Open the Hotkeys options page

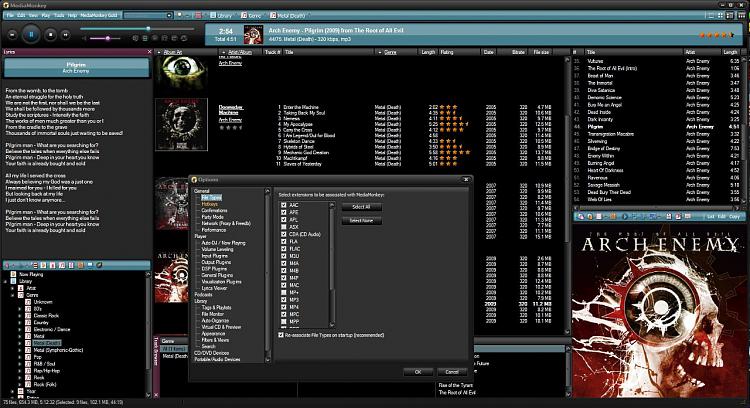[x=210, y=204]
